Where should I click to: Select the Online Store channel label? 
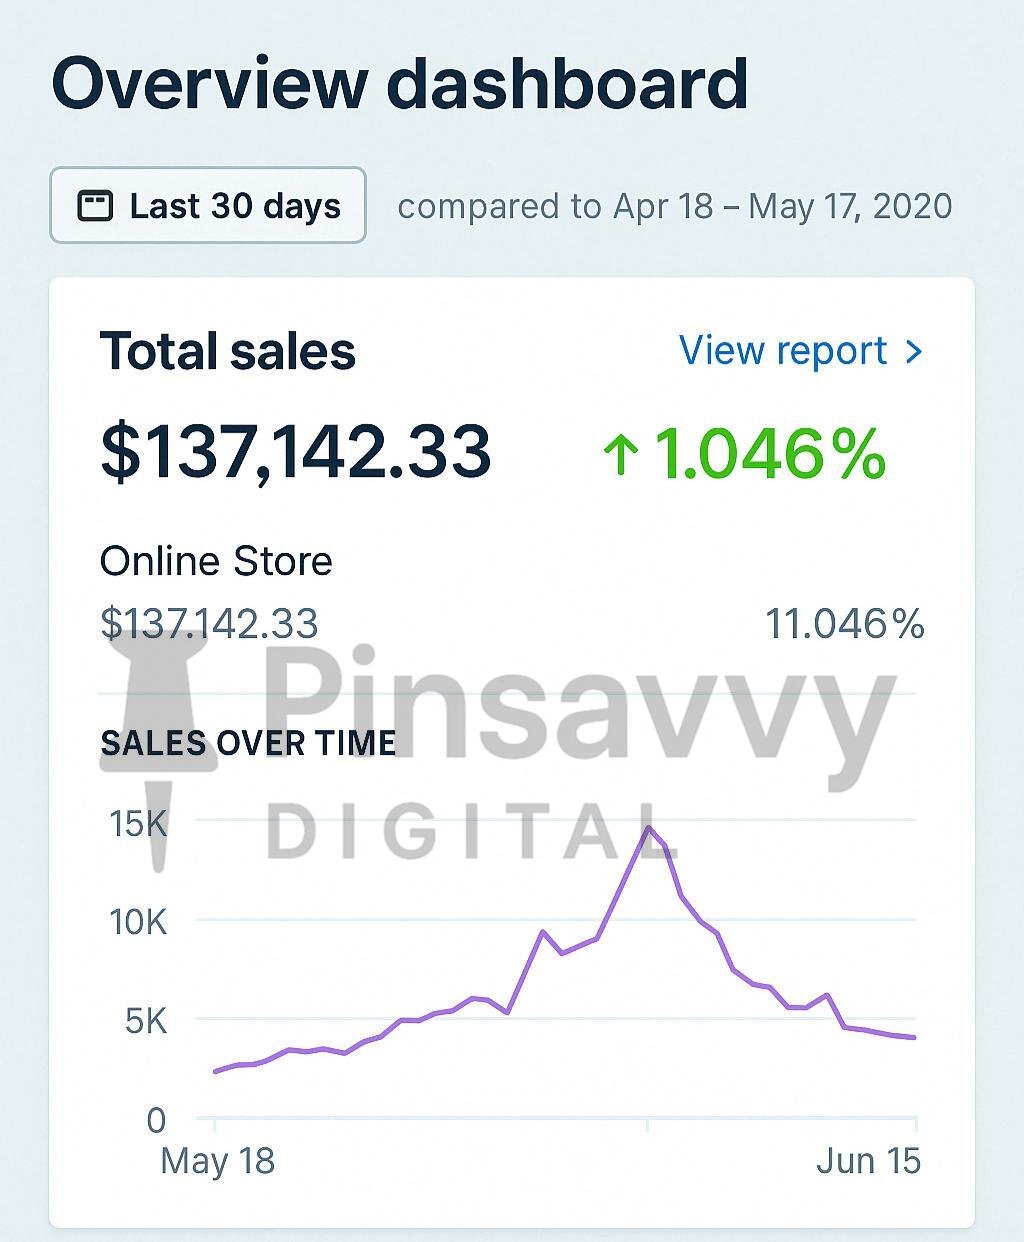tap(216, 561)
